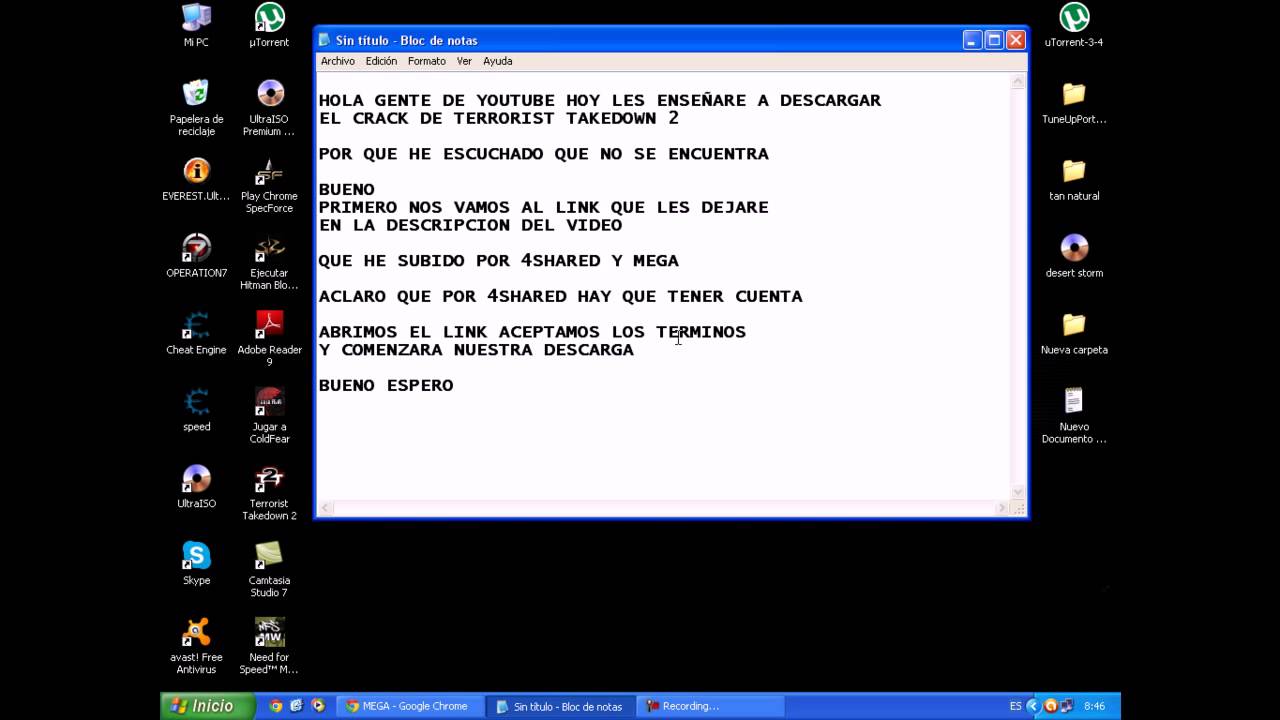Select the UltraISO disc shortcut
The image size is (1280, 720).
point(196,486)
